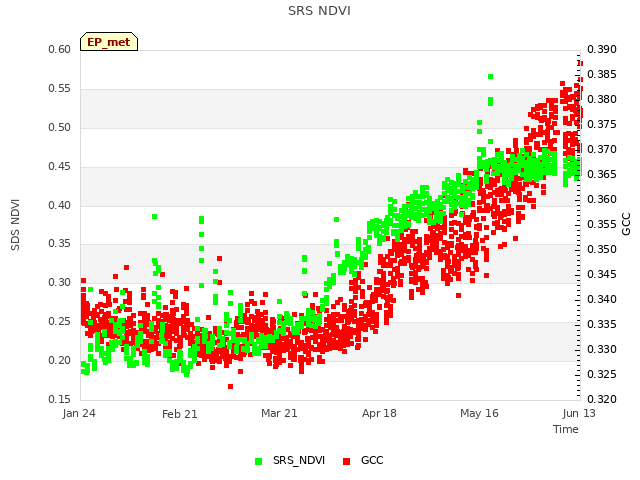Screen dimensions: 640x480
Task: Click the lowest red GCC outlier point
Action: 231,386
